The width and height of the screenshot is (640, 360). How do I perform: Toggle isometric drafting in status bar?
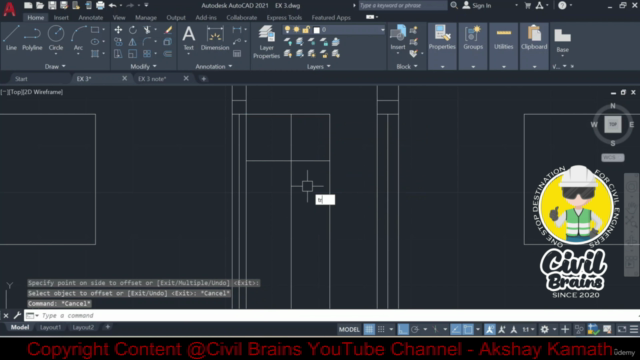(436, 329)
